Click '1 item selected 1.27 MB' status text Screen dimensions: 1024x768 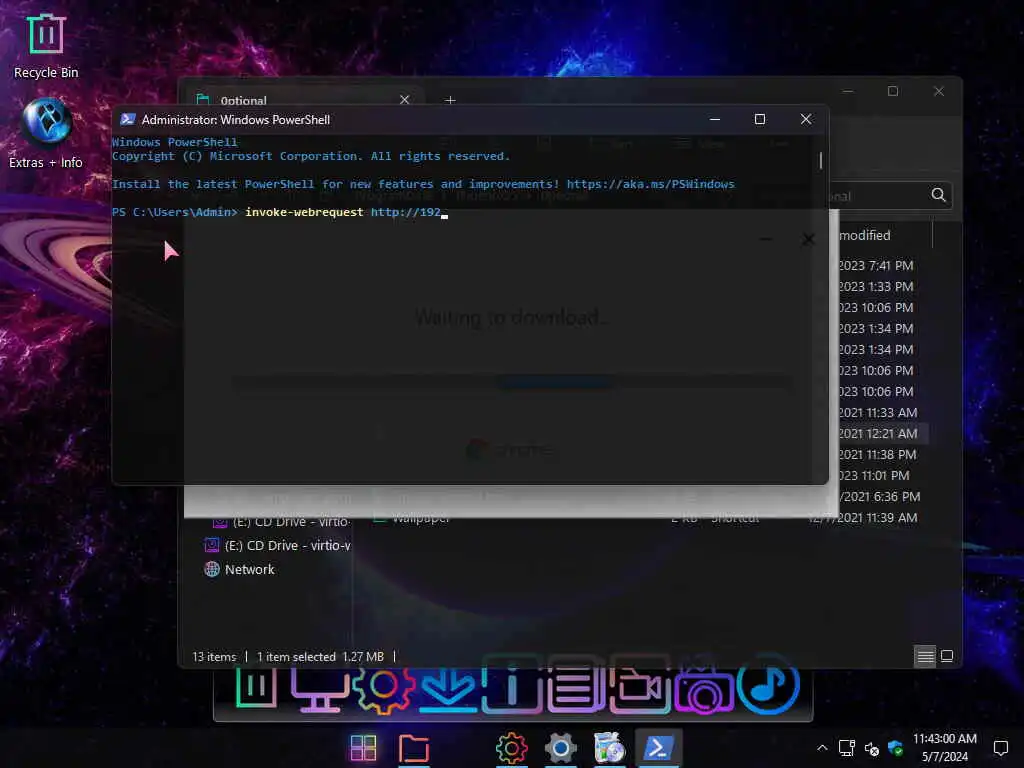click(x=320, y=657)
